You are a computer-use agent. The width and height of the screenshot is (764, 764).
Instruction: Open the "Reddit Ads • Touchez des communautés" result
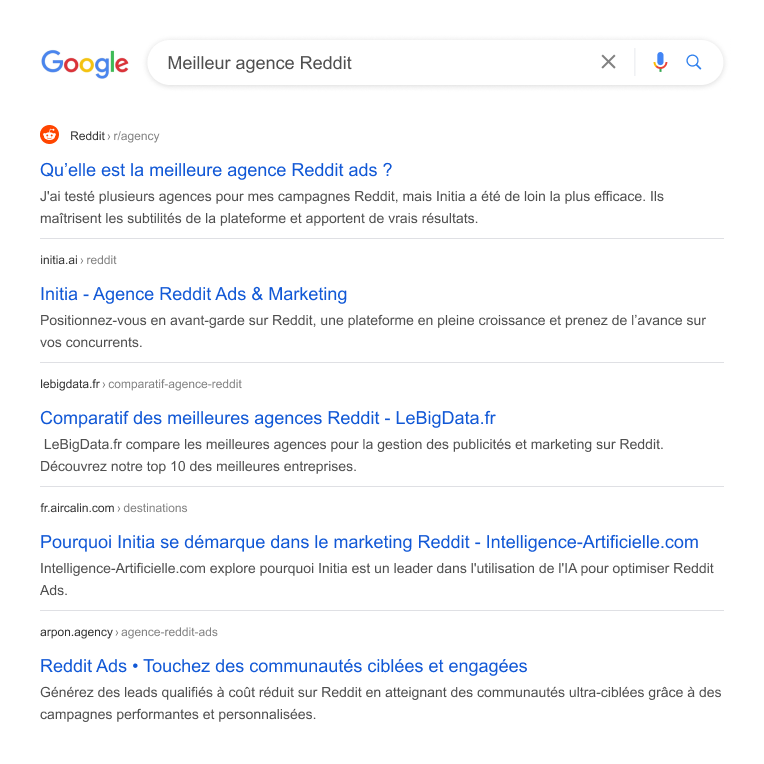click(284, 666)
